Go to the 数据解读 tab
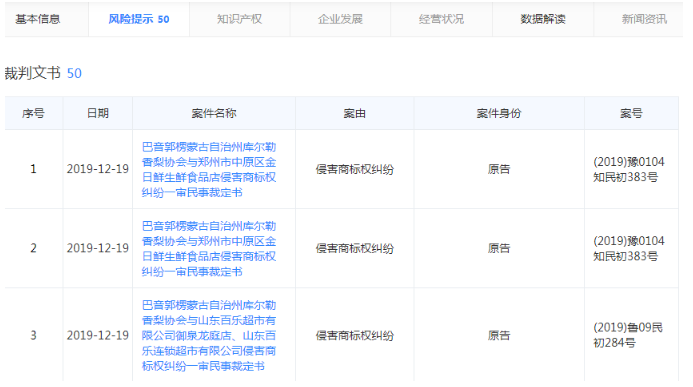The image size is (693, 387). 543,19
